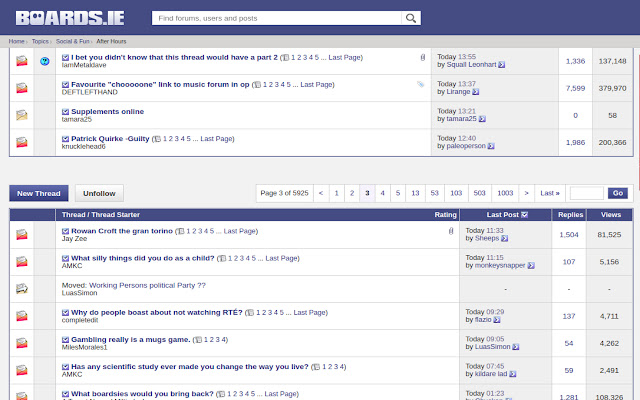
Task: Click the go-to-last-post arrow by Lirange
Action: click(476, 92)
